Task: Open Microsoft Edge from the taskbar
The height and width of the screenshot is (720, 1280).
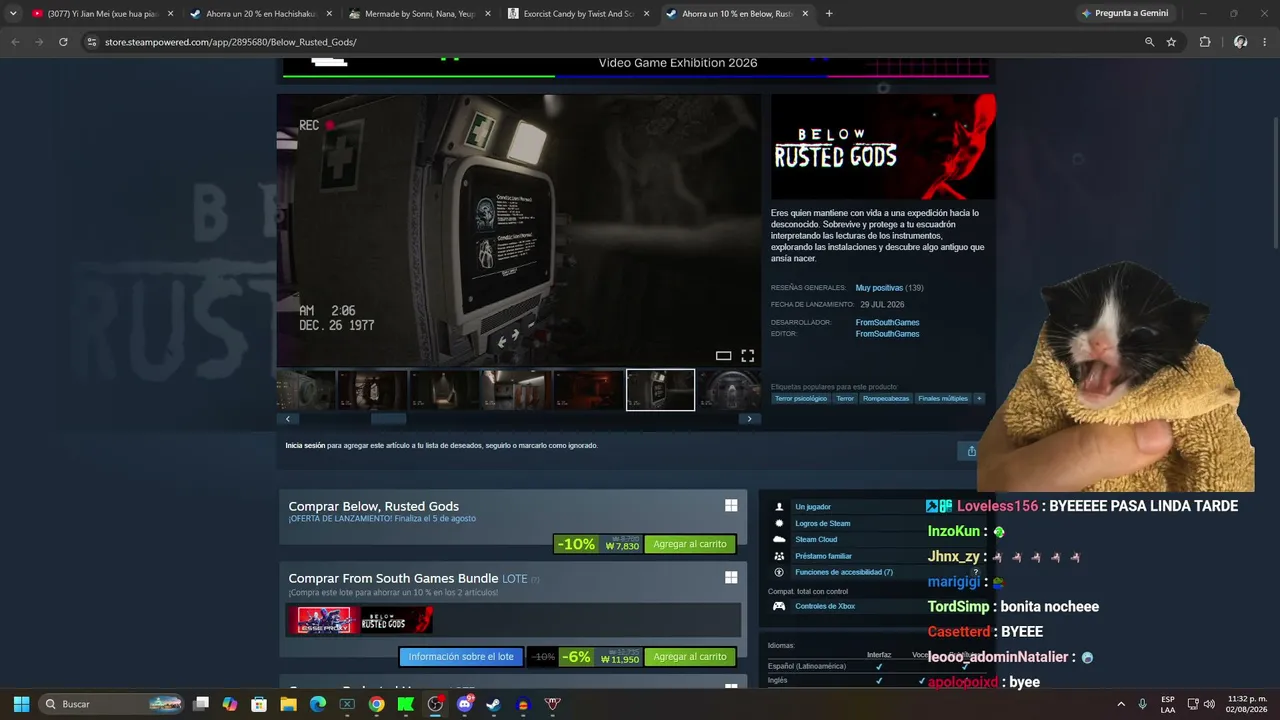Action: (x=317, y=704)
